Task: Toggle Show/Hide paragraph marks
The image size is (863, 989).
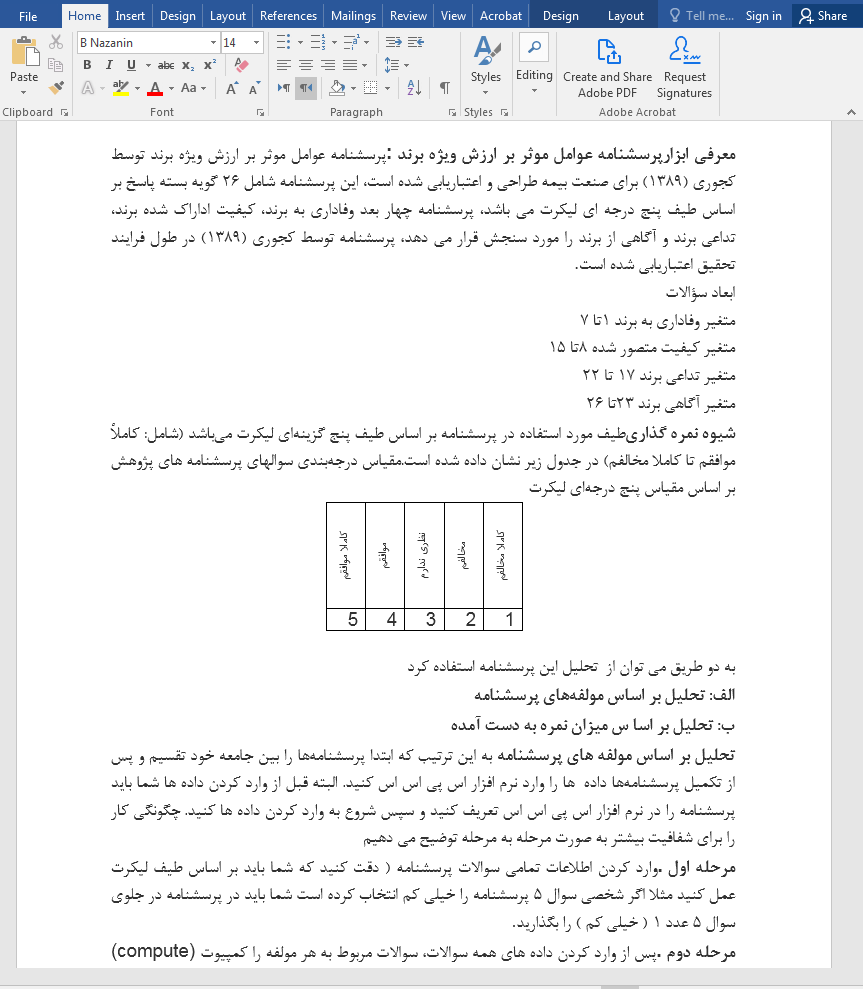Action: coord(444,88)
